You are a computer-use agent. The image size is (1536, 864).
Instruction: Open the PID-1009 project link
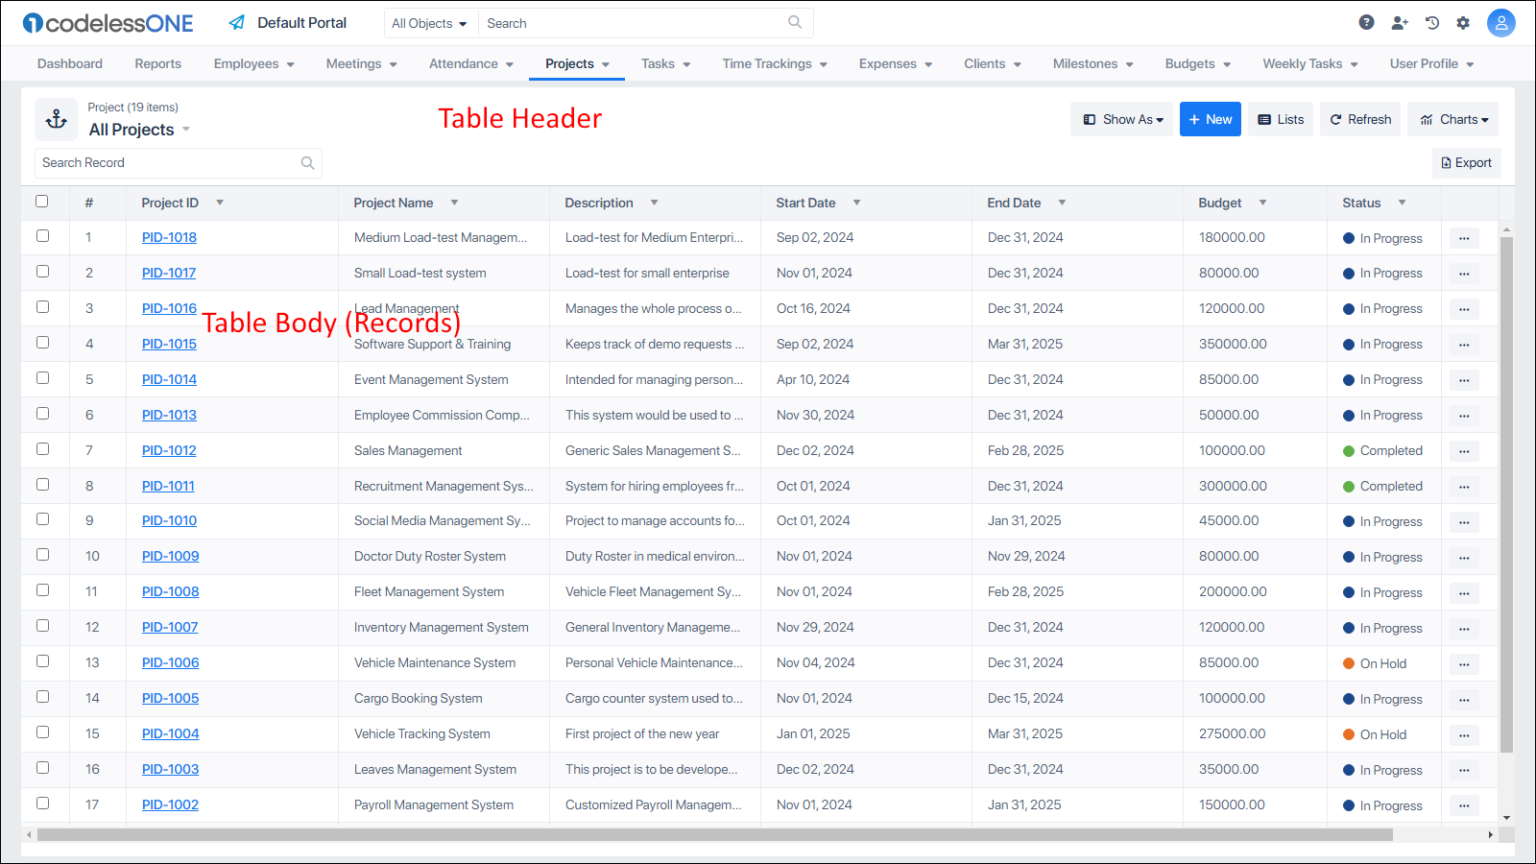[x=170, y=556]
